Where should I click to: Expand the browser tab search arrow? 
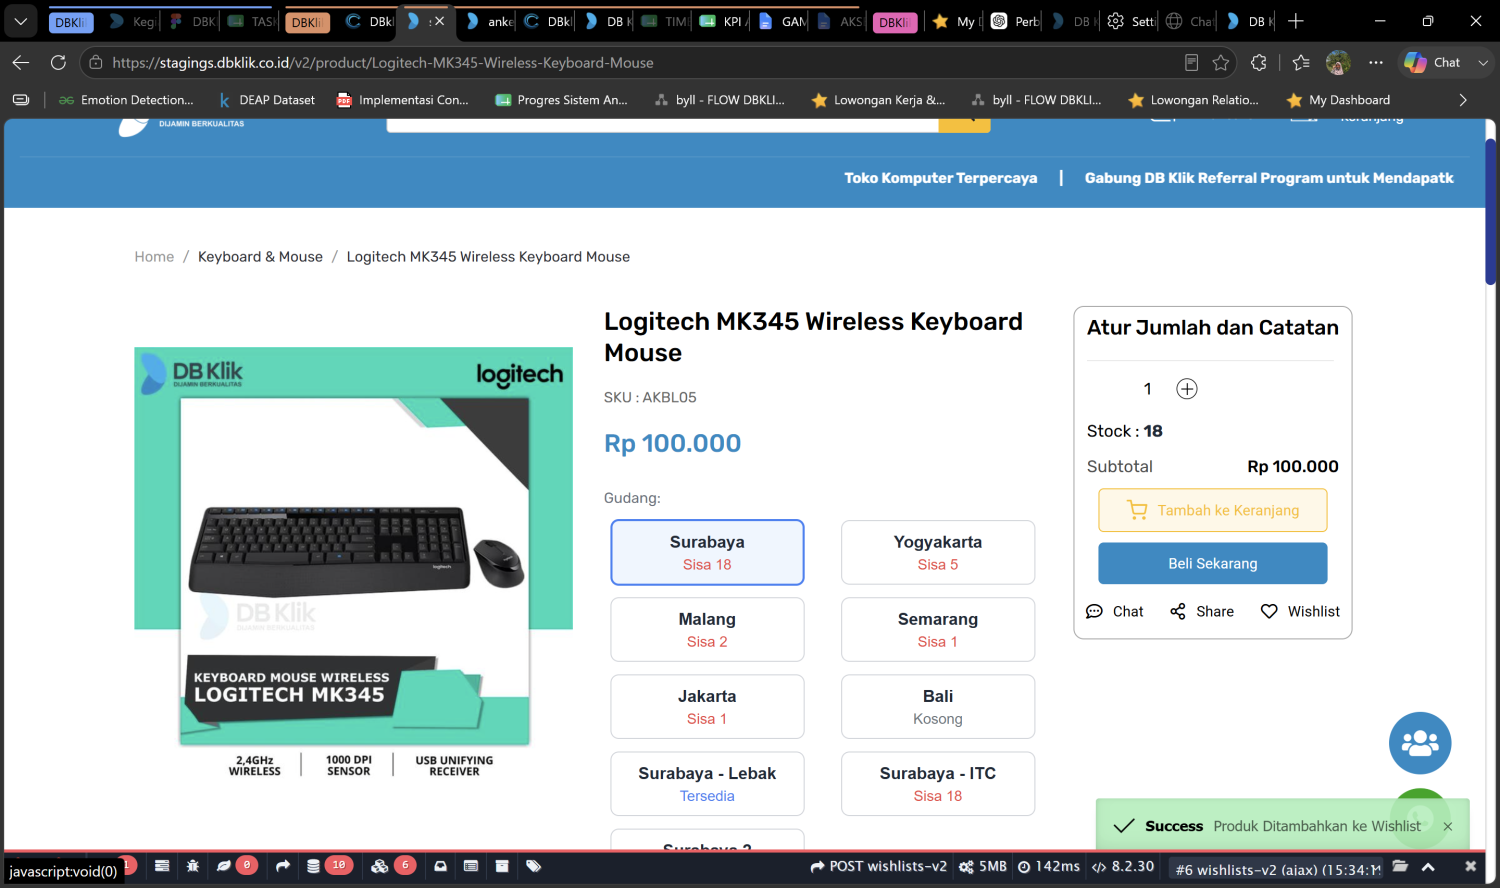(20, 21)
